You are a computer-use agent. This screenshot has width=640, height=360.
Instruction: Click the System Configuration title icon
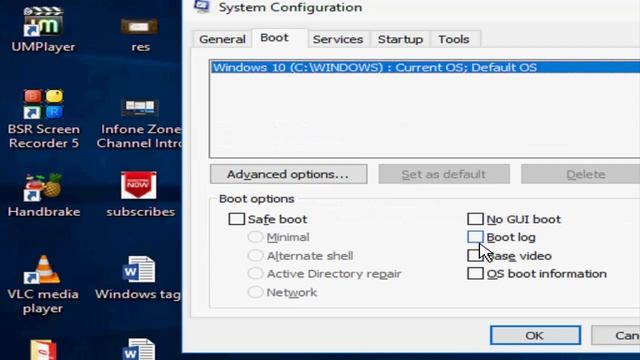tap(202, 6)
